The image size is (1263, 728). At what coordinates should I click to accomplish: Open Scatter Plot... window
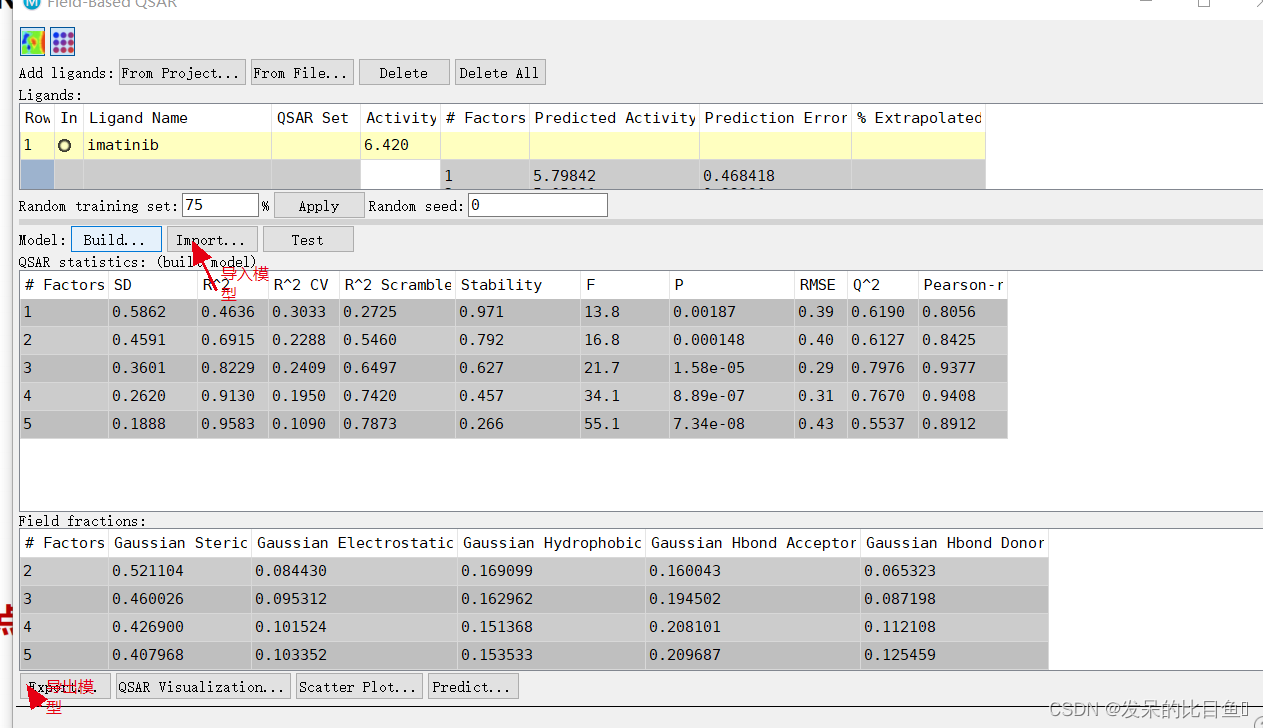click(359, 687)
